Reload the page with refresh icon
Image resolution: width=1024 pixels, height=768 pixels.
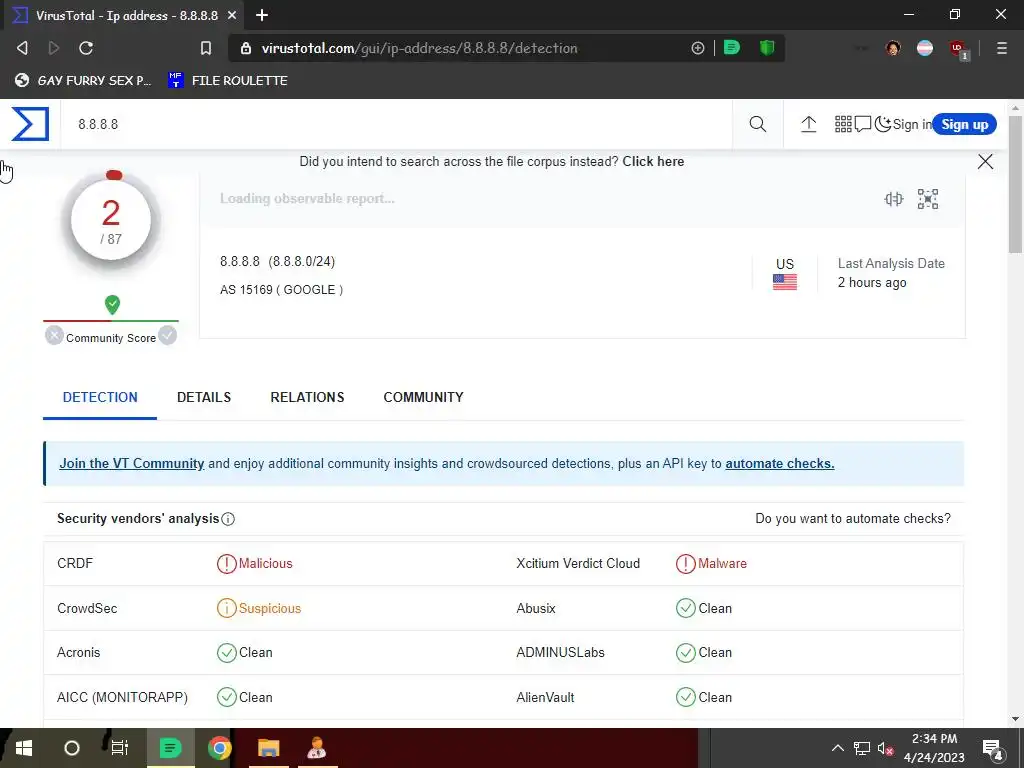(x=86, y=48)
